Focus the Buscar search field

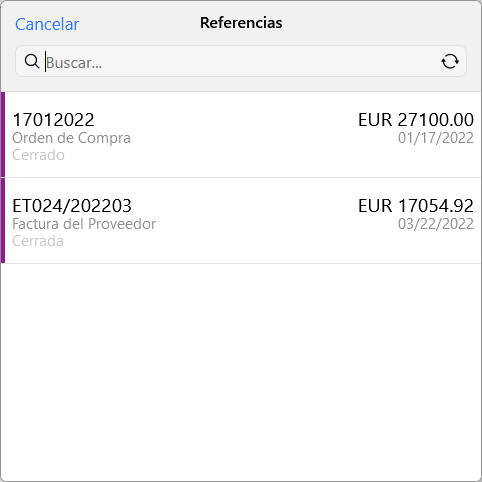click(x=241, y=61)
